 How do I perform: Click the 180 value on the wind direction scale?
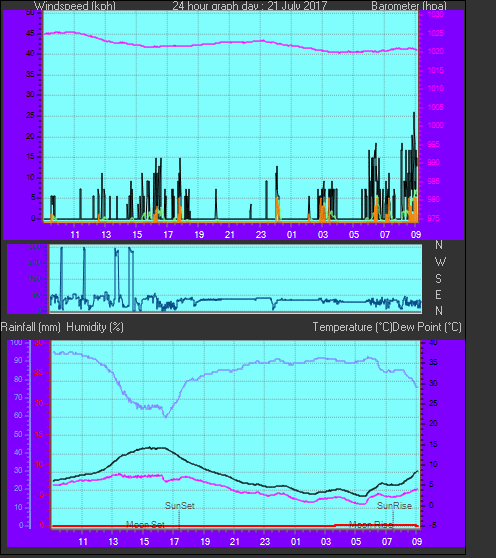[35, 279]
